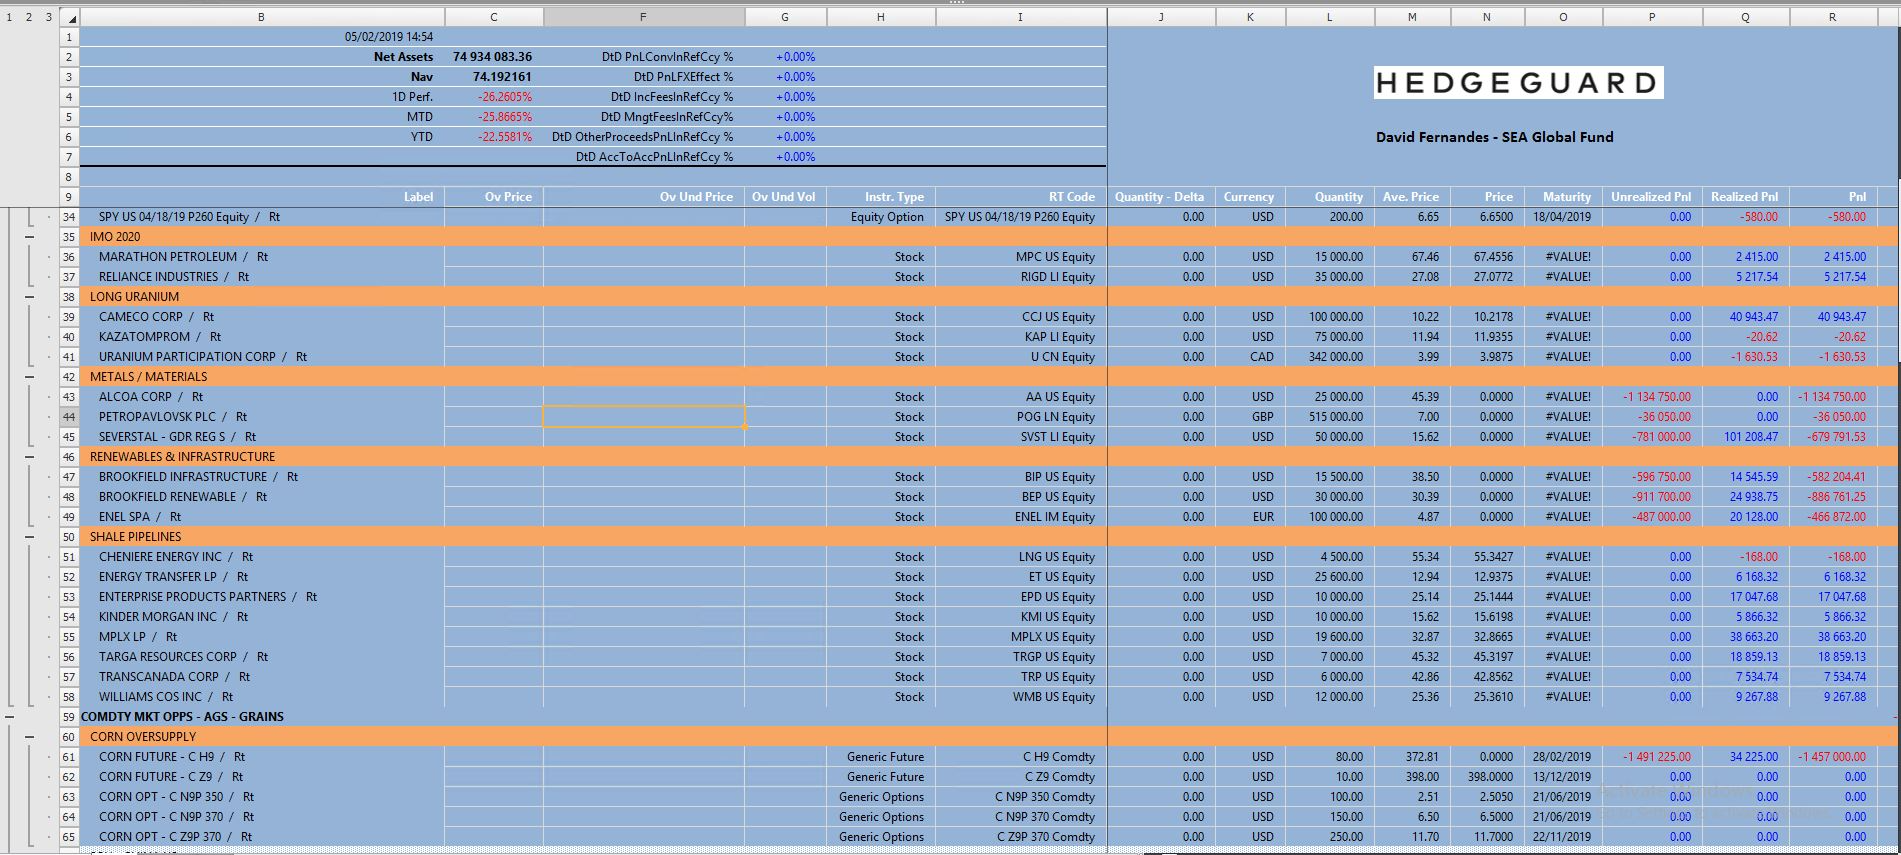This screenshot has width=1901, height=855.
Task: Select column F header
Action: coord(643,17)
